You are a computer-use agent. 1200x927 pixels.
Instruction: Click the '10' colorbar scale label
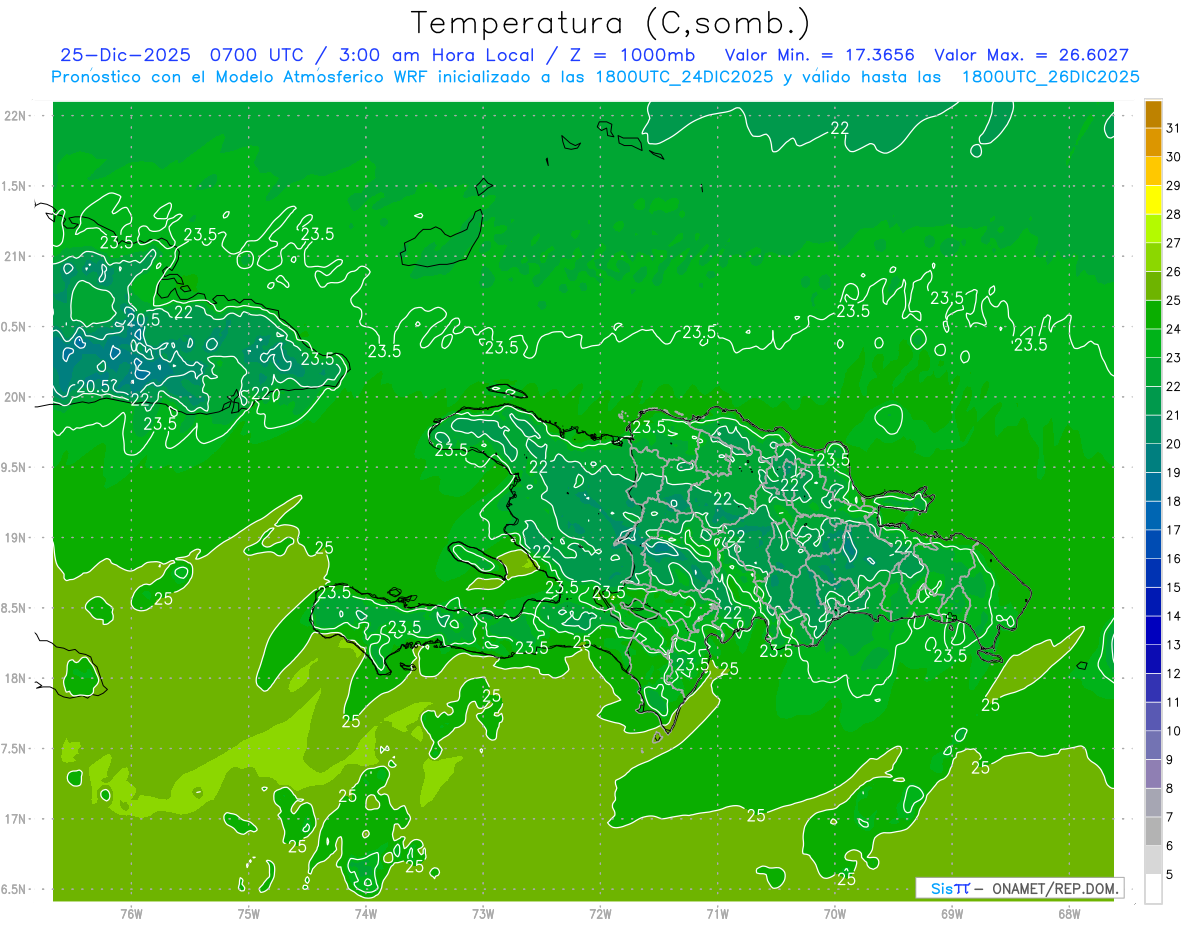click(x=1173, y=731)
